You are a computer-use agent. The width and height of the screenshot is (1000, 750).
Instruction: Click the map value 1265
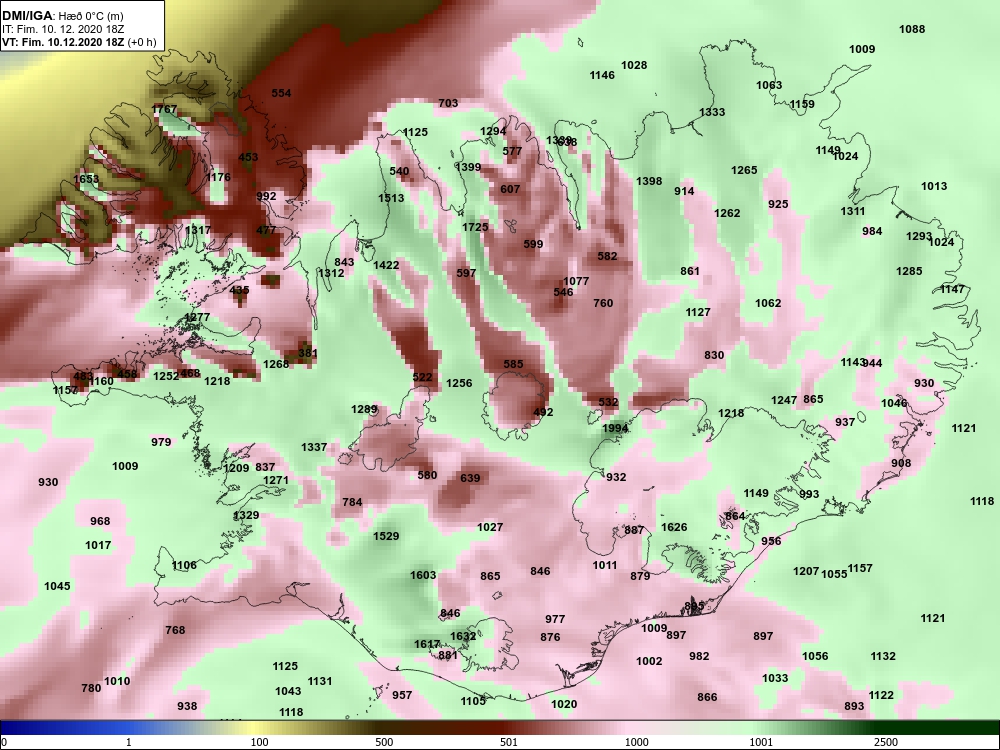click(744, 170)
